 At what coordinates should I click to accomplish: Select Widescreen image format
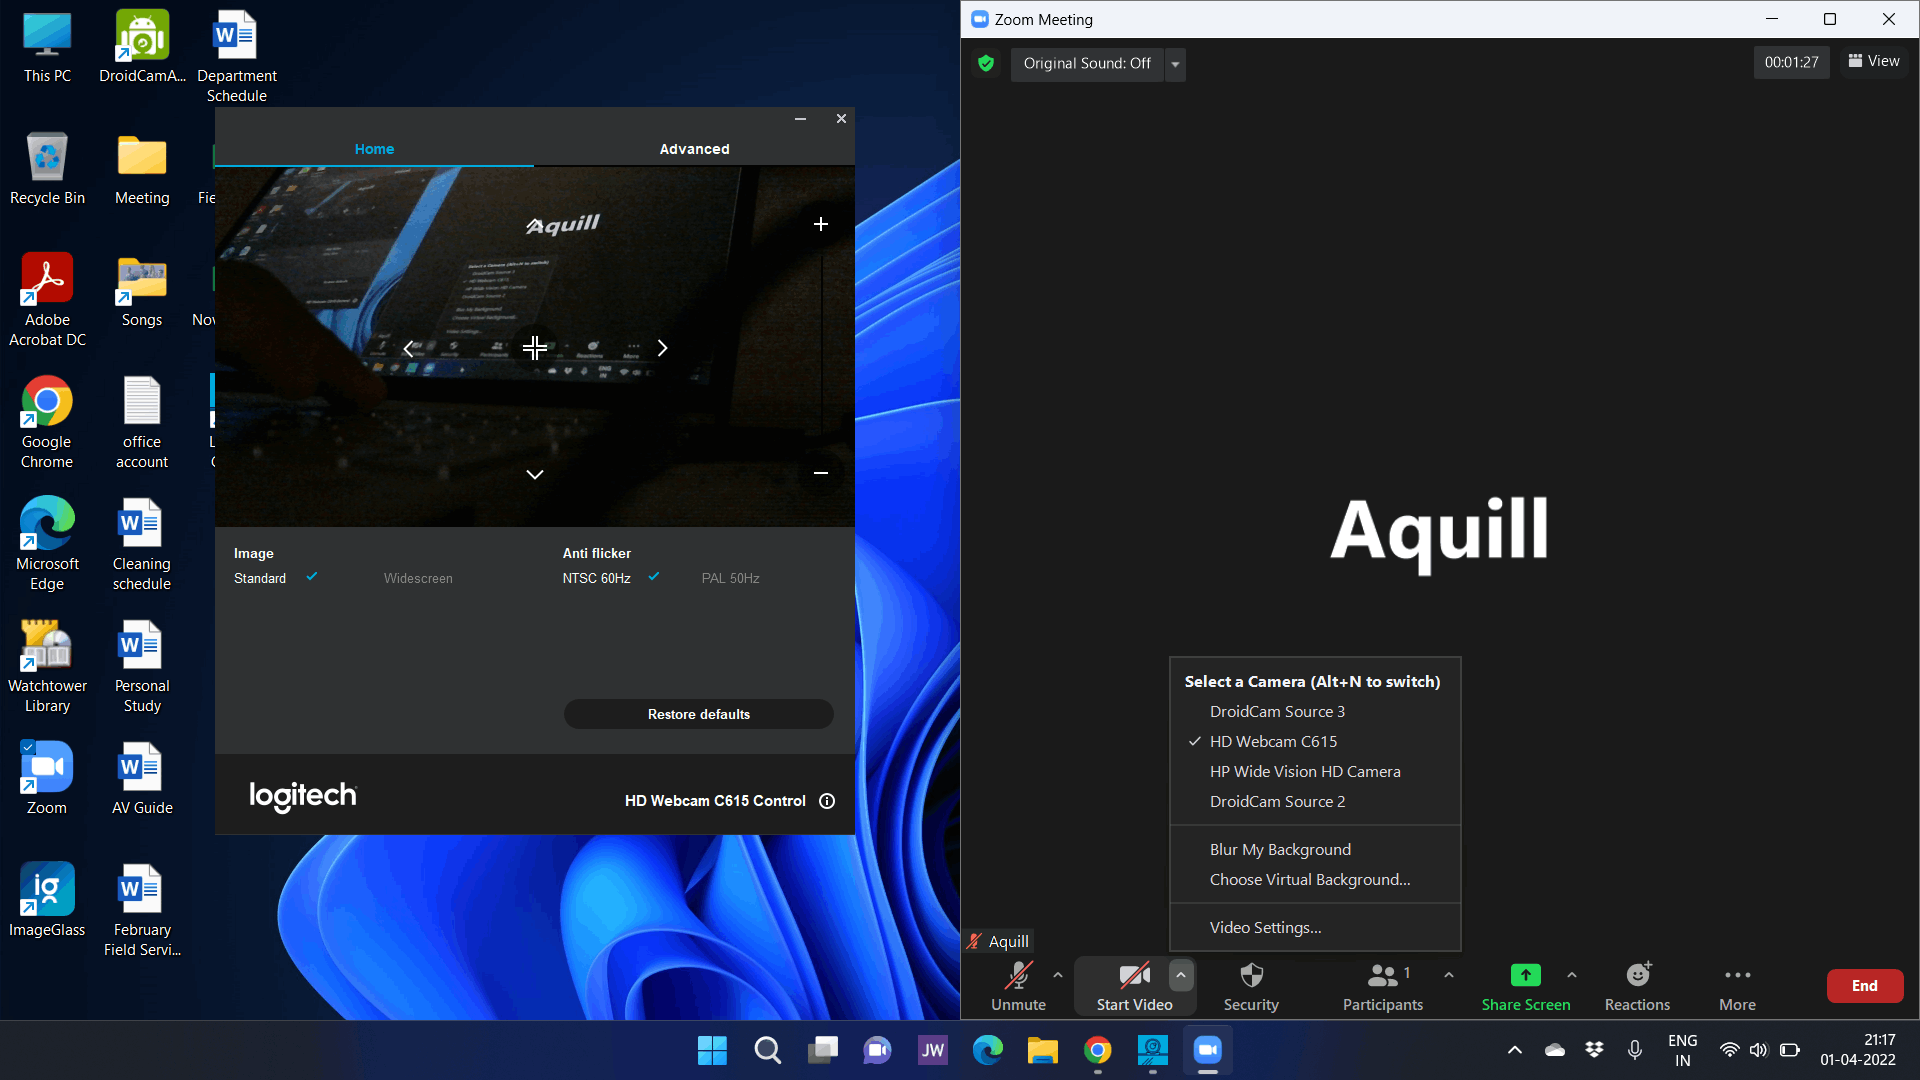(x=418, y=579)
